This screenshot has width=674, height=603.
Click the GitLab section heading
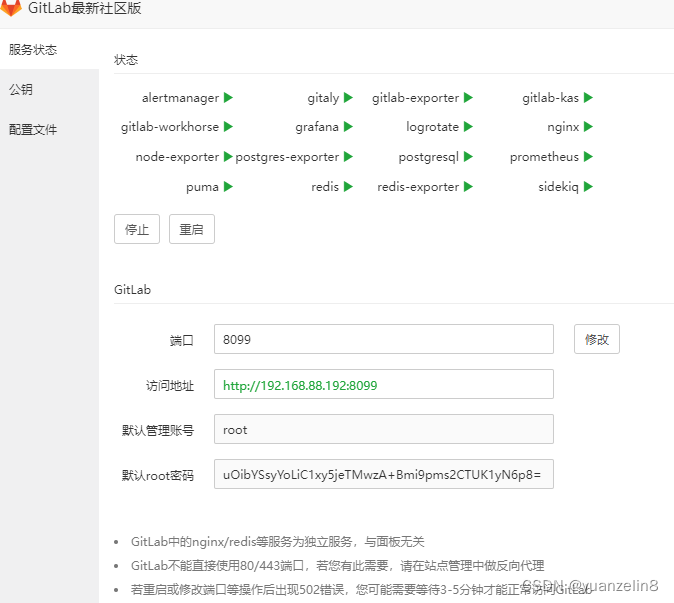click(x=132, y=290)
